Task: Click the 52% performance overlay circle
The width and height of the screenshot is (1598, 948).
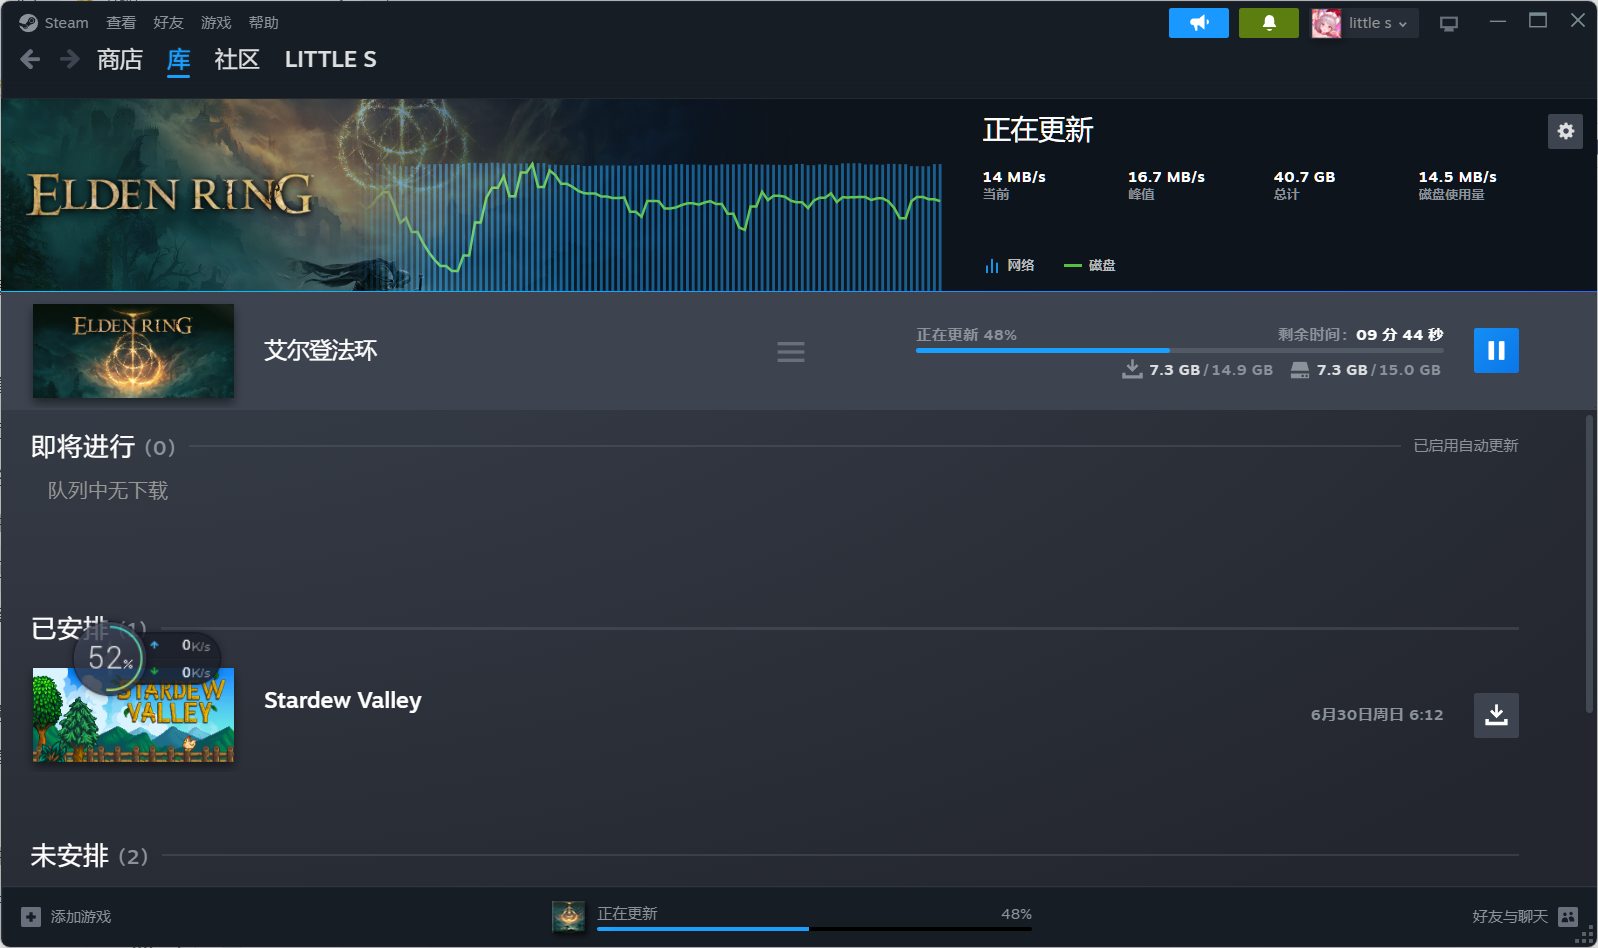Action: tap(109, 659)
